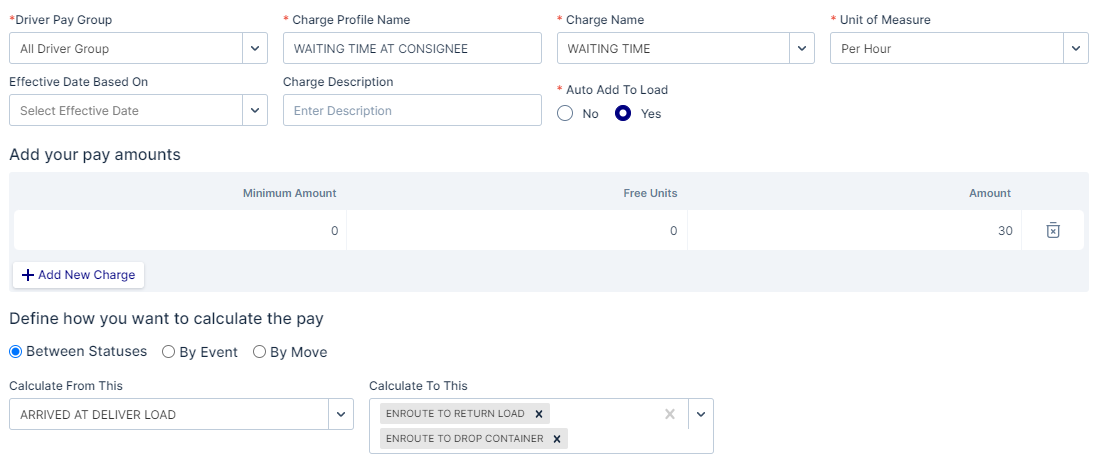The width and height of the screenshot is (1114, 474).
Task: Expand the Charge Name dropdown
Action: 802,48
